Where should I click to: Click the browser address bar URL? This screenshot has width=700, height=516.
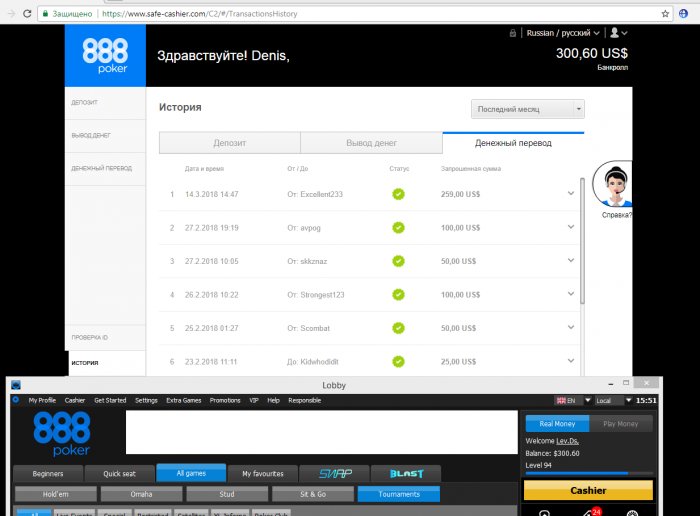click(x=200, y=14)
